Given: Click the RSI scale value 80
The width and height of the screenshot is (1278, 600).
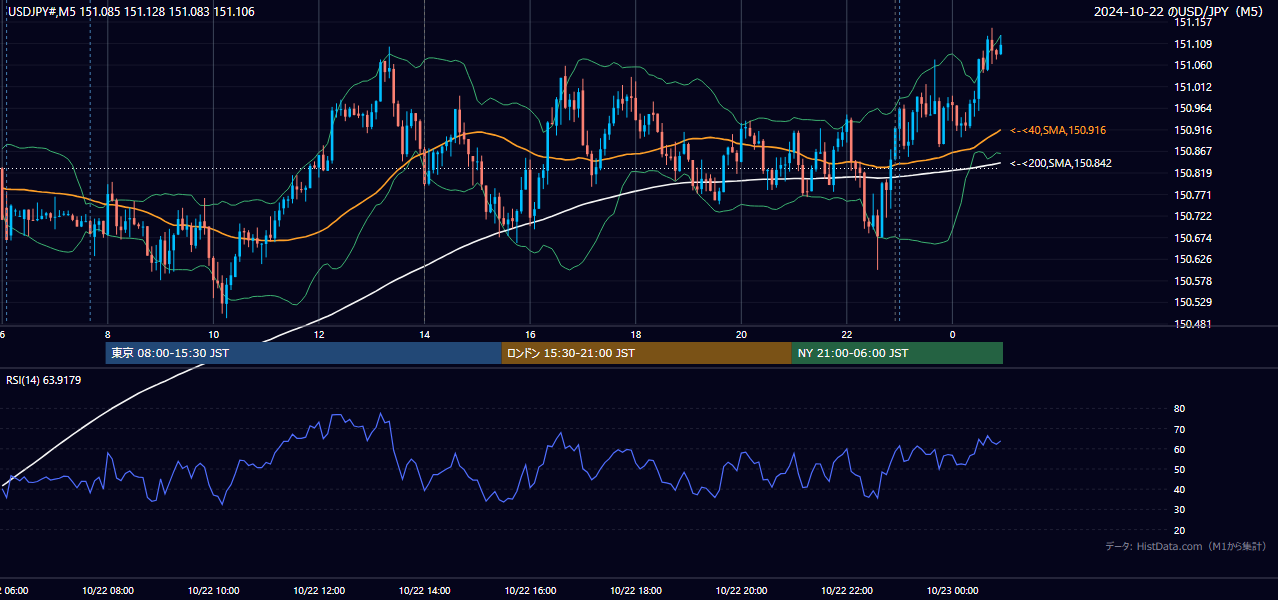Looking at the screenshot, I should pos(1179,409).
